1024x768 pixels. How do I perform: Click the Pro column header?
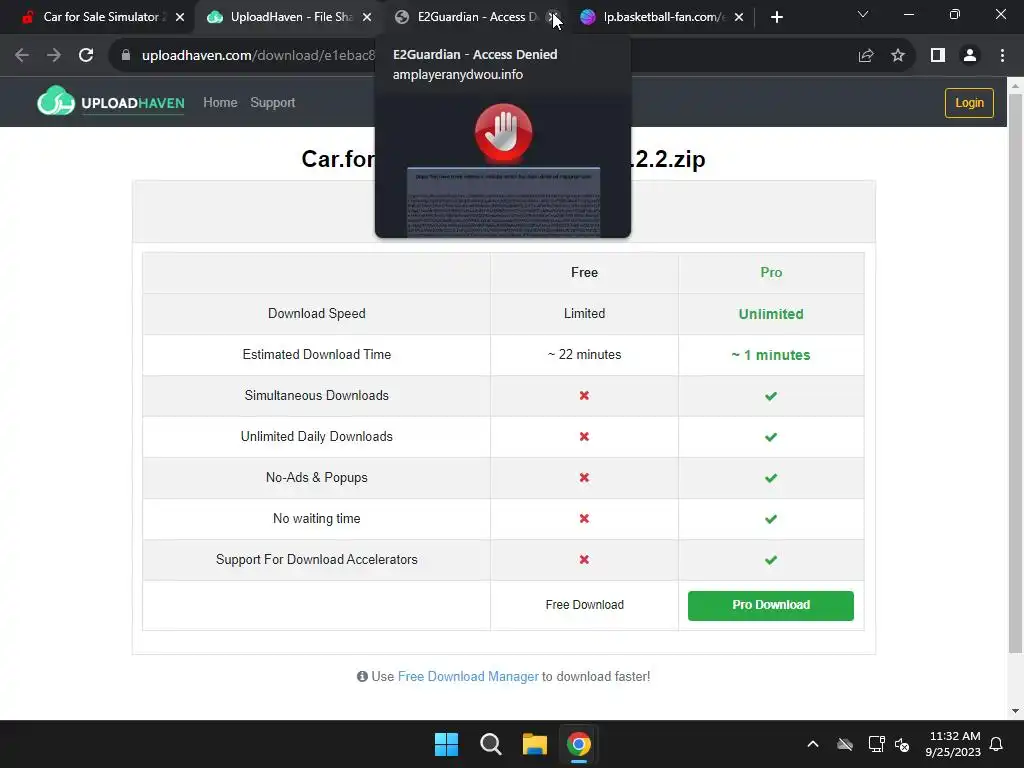pyautogui.click(x=771, y=272)
